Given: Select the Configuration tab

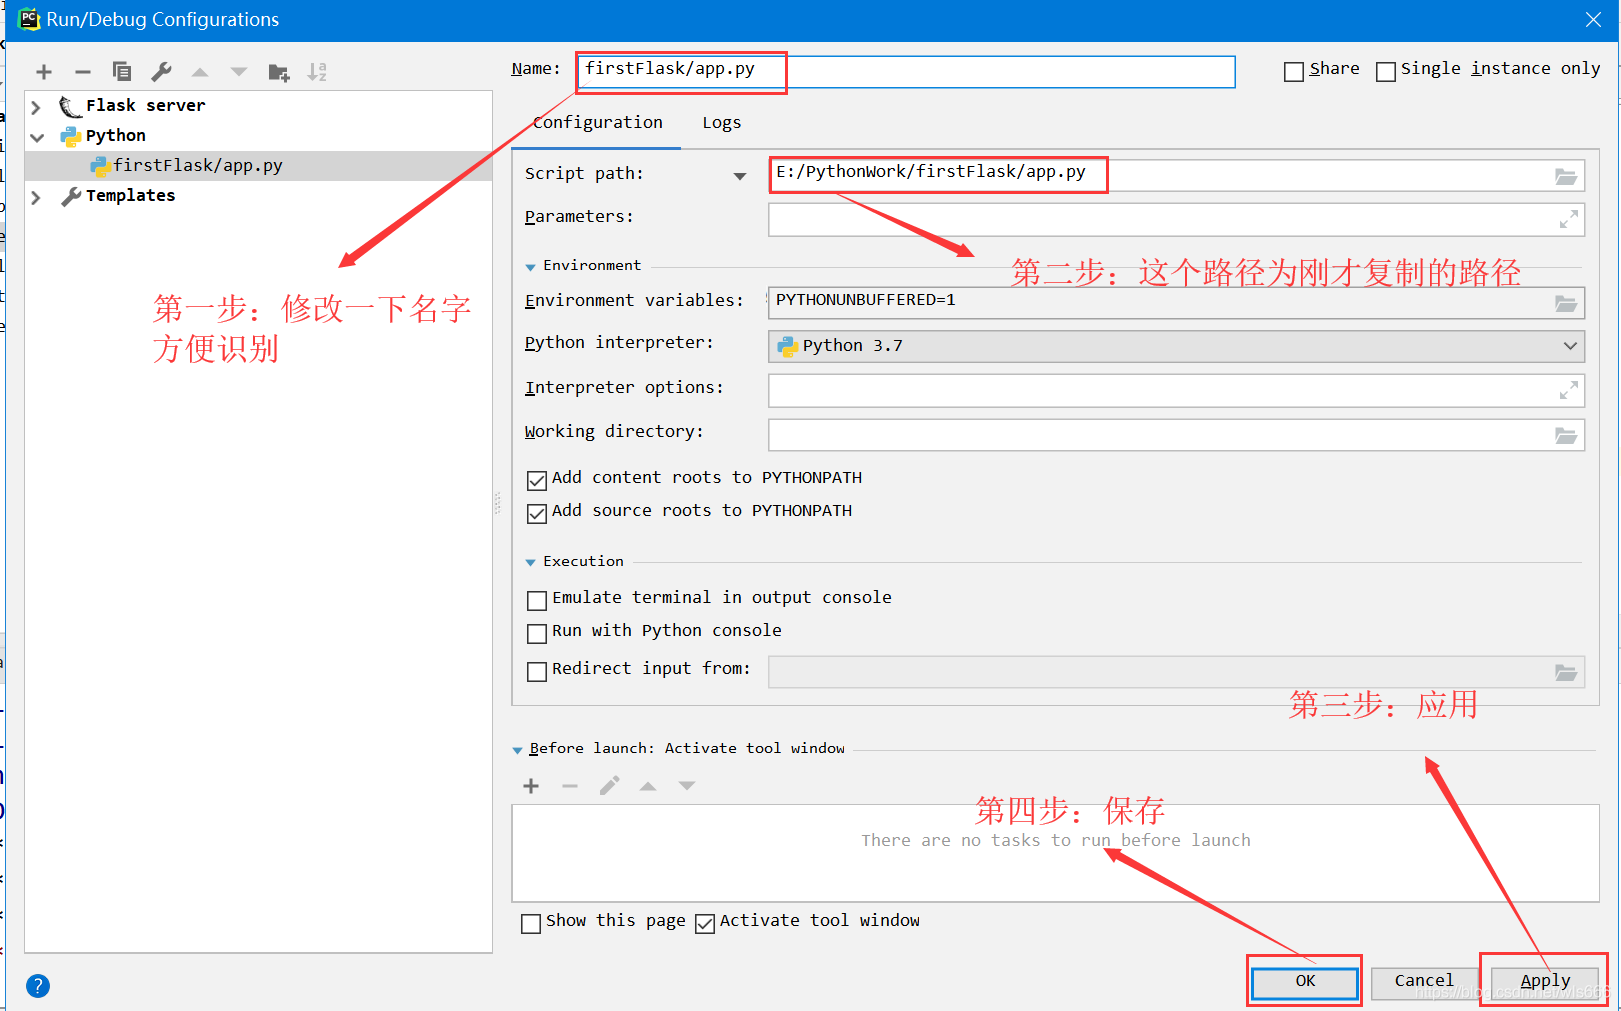Looking at the screenshot, I should pyautogui.click(x=597, y=123).
